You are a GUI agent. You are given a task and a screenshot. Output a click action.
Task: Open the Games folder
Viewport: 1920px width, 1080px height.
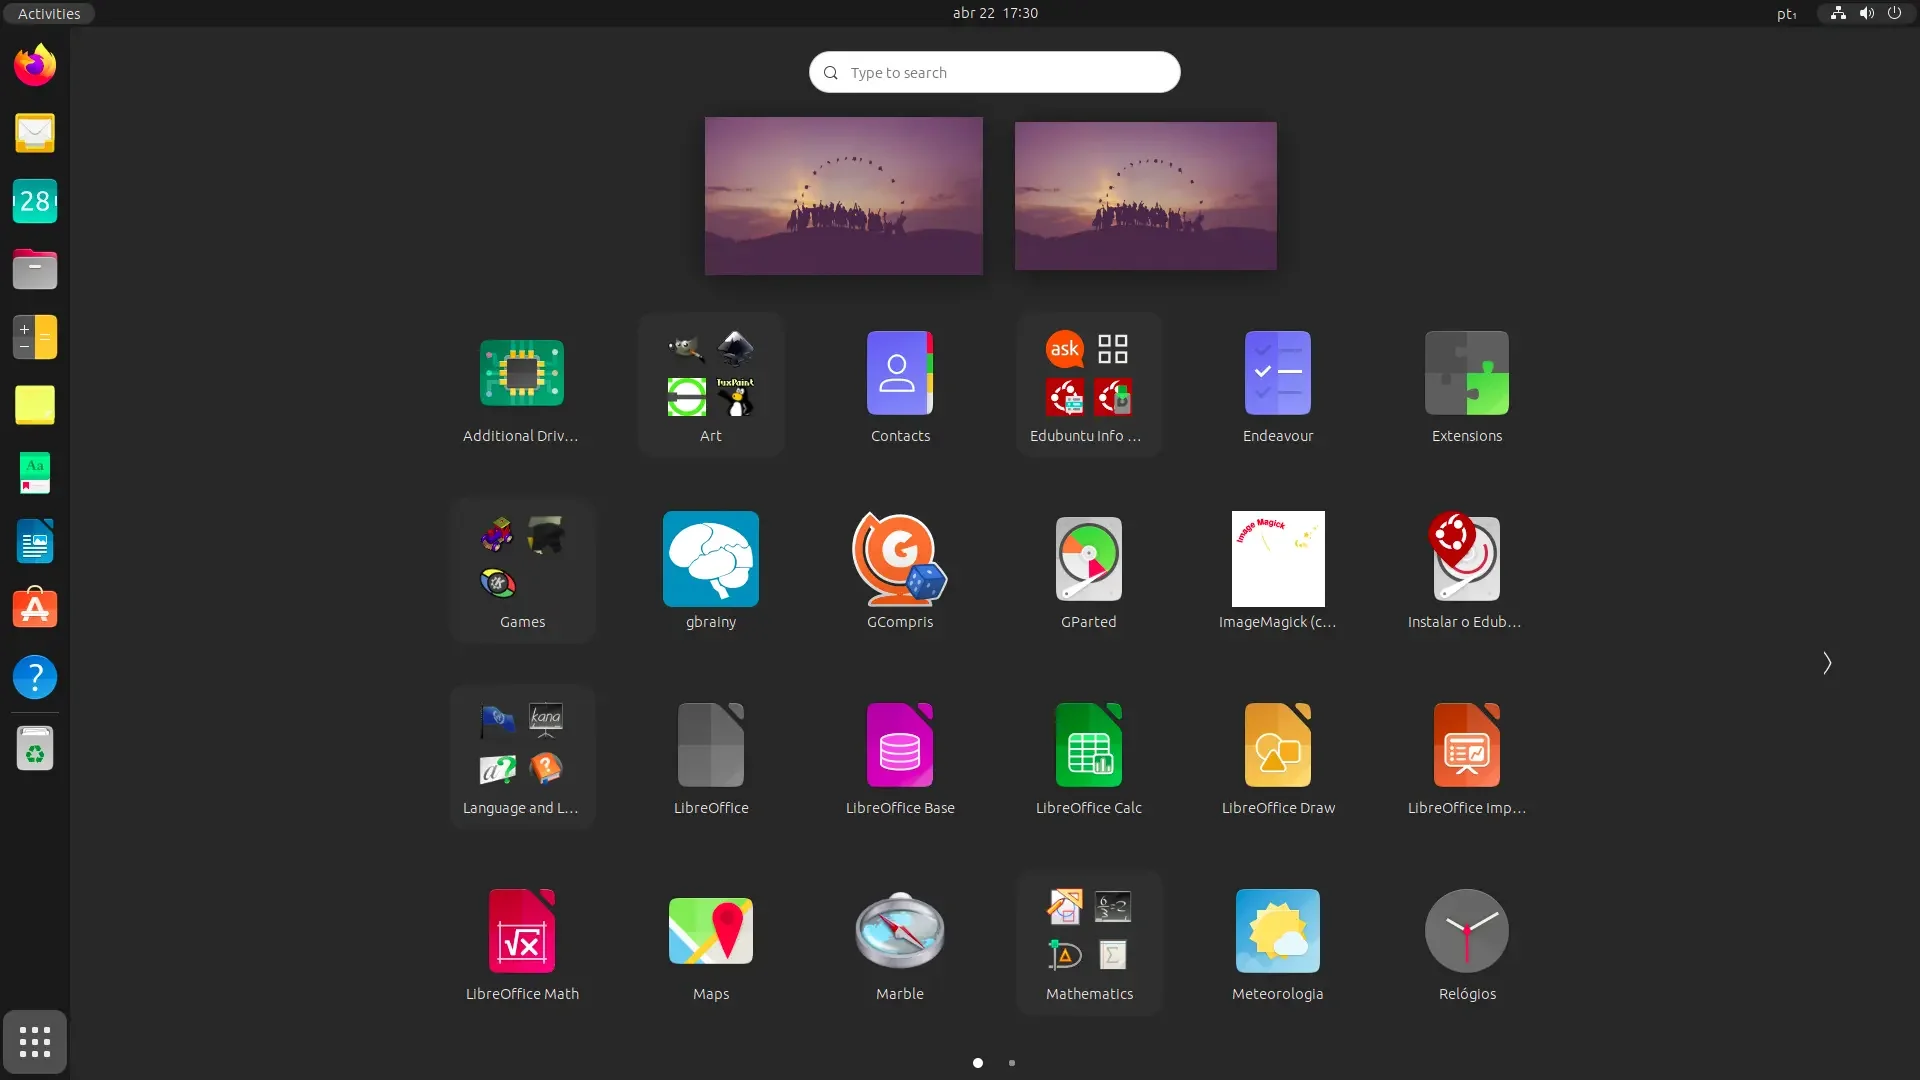(521, 572)
